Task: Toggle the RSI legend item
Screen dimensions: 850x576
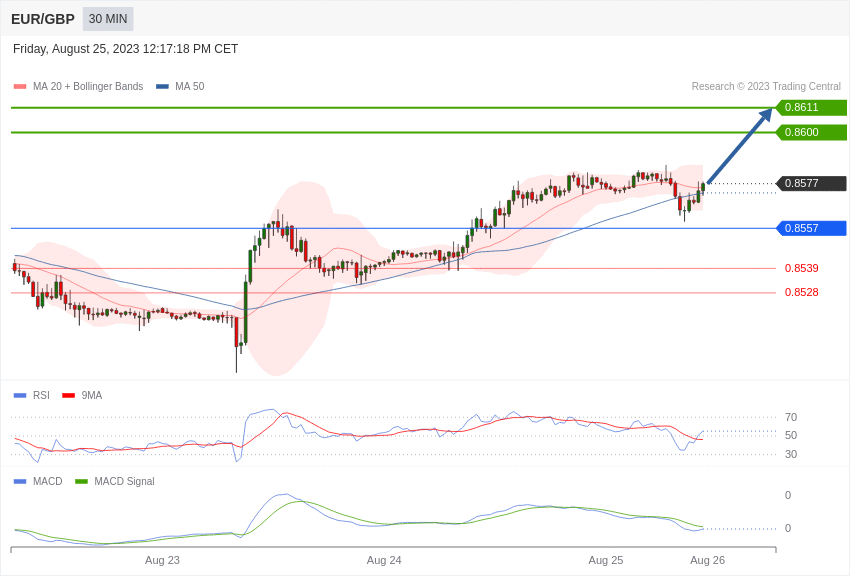Action: 31,396
